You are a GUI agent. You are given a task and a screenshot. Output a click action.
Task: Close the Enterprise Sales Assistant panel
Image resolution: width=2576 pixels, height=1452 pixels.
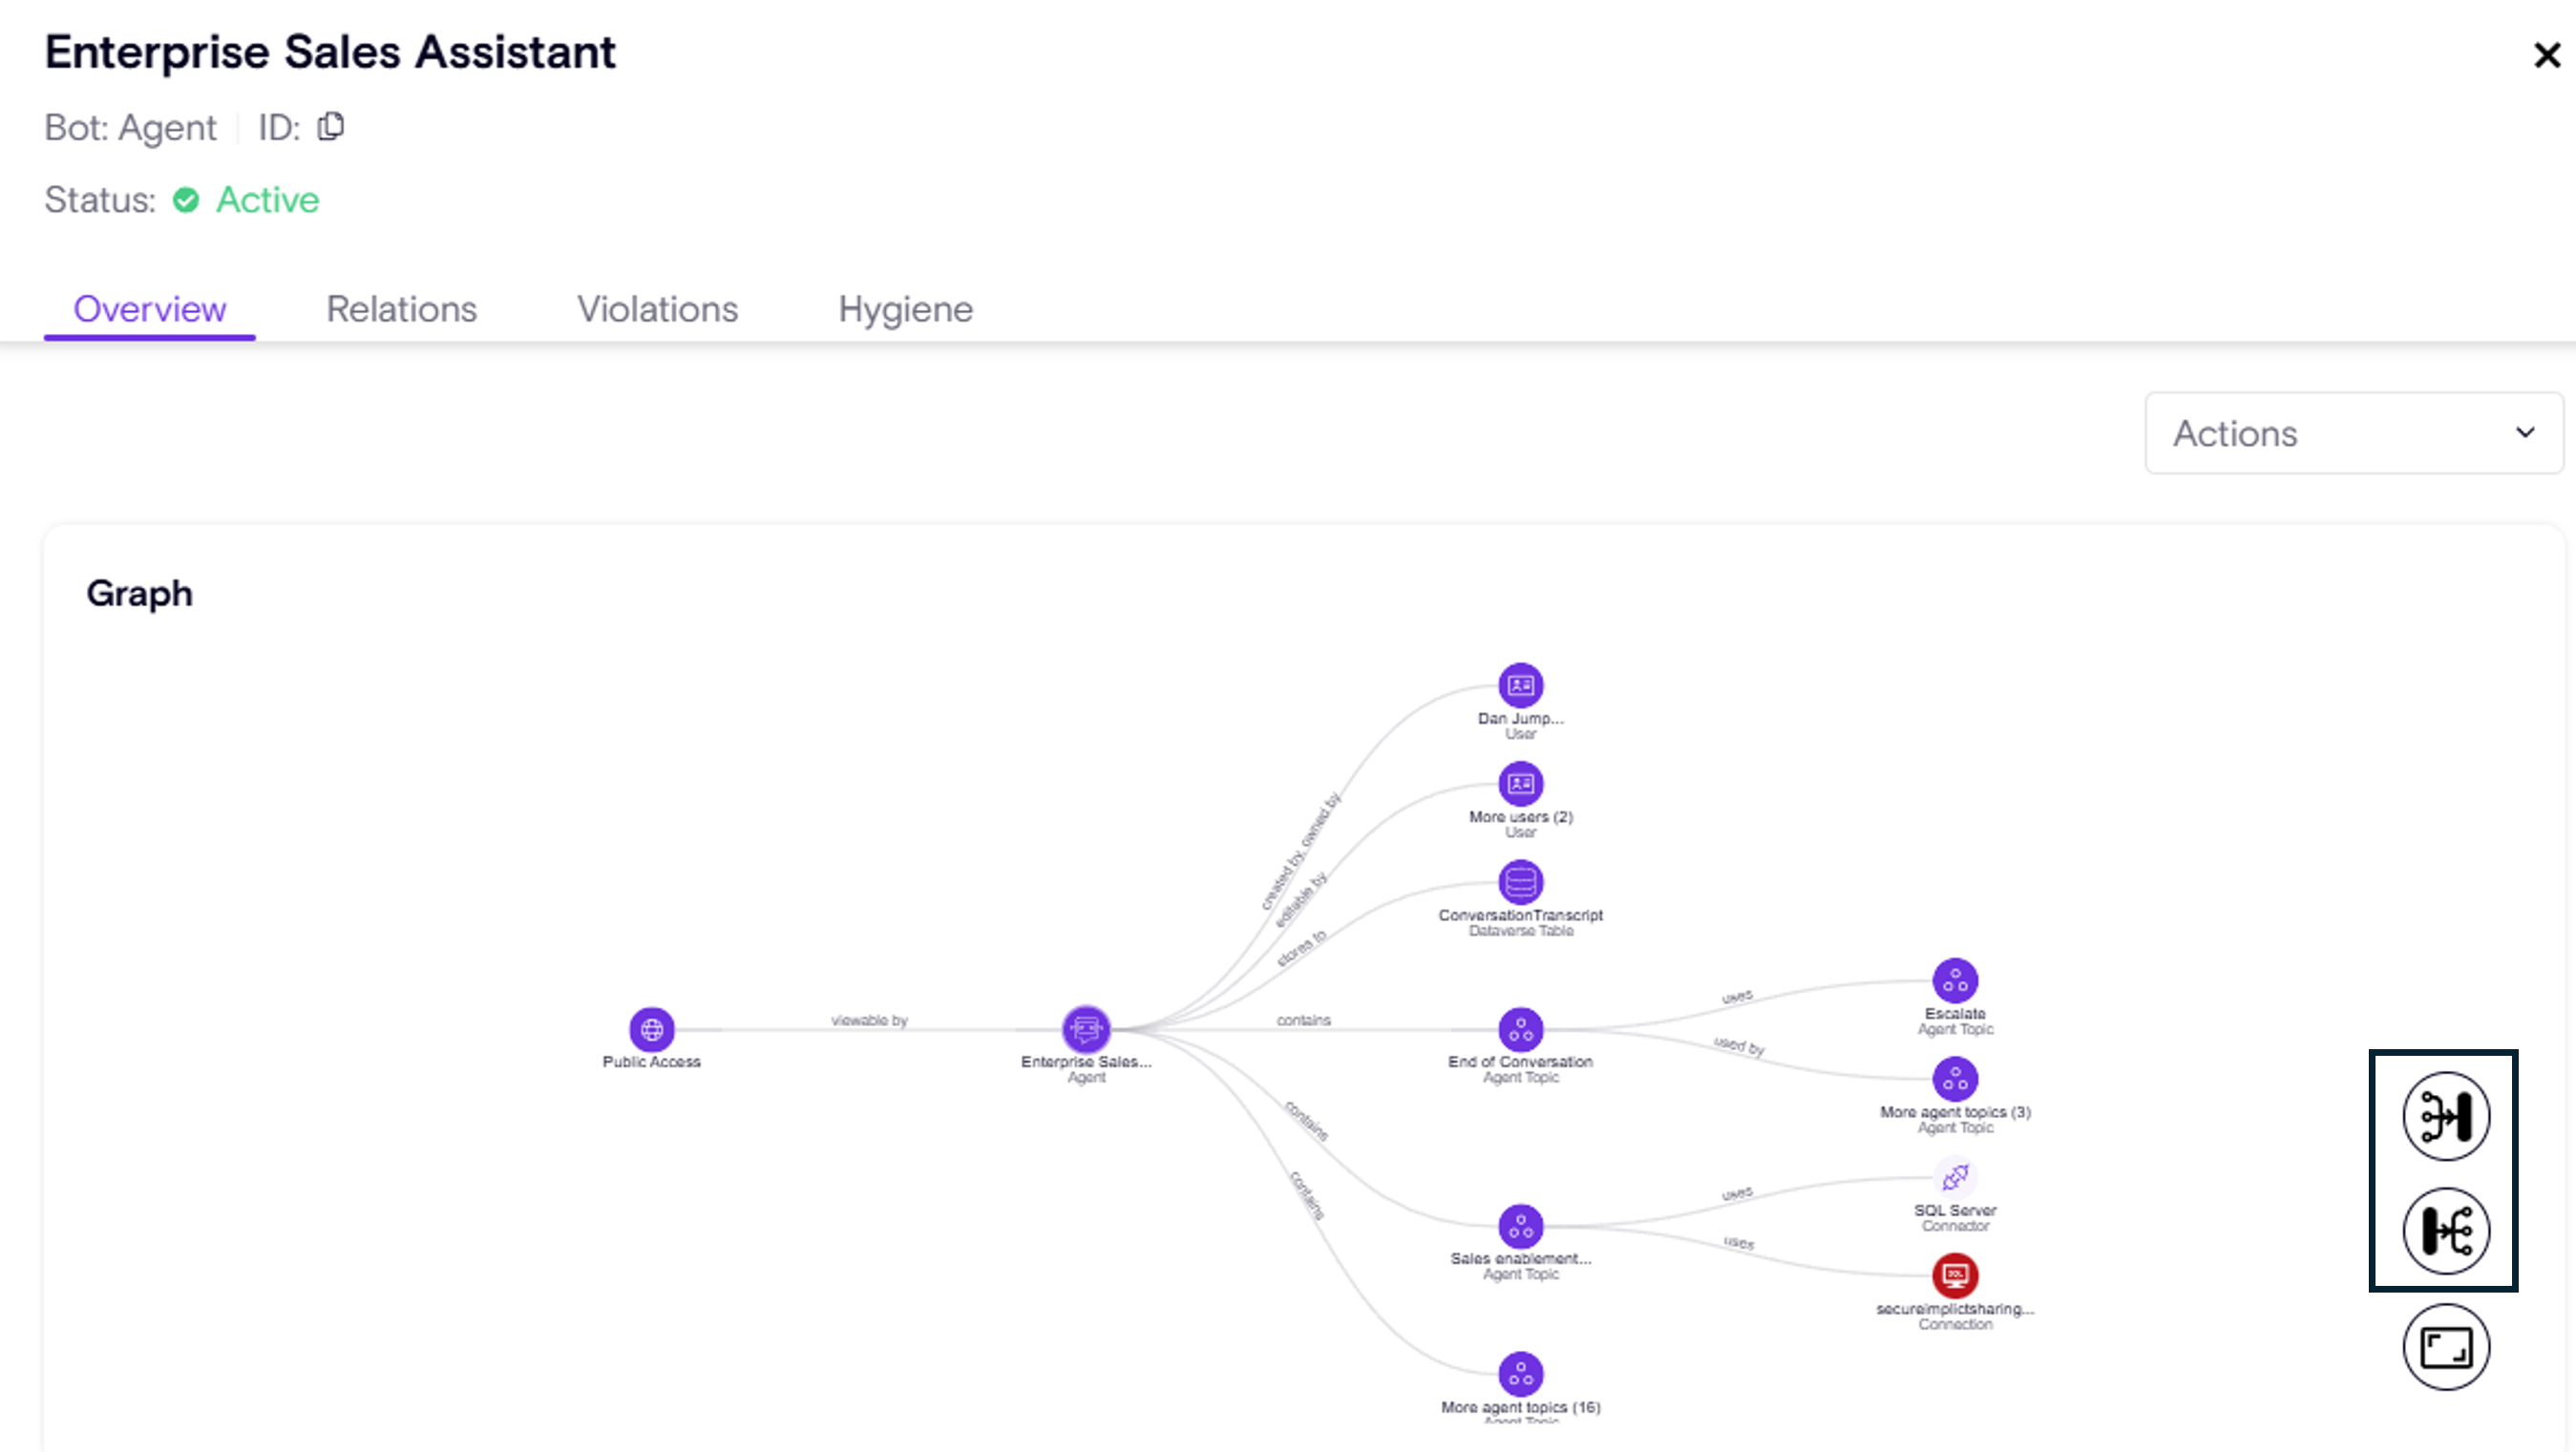pos(2546,55)
